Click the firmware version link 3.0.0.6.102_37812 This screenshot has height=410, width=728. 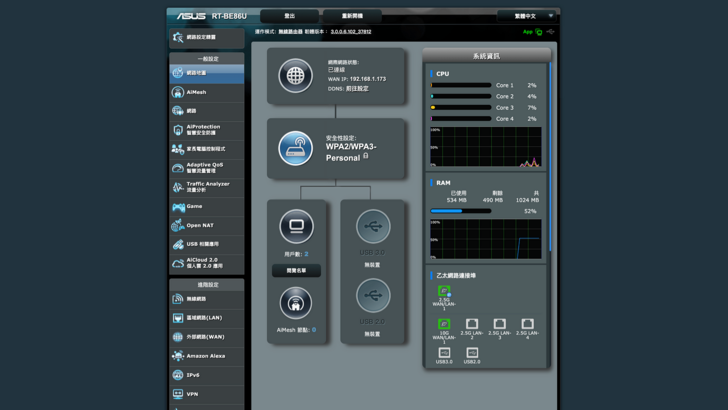(x=345, y=32)
